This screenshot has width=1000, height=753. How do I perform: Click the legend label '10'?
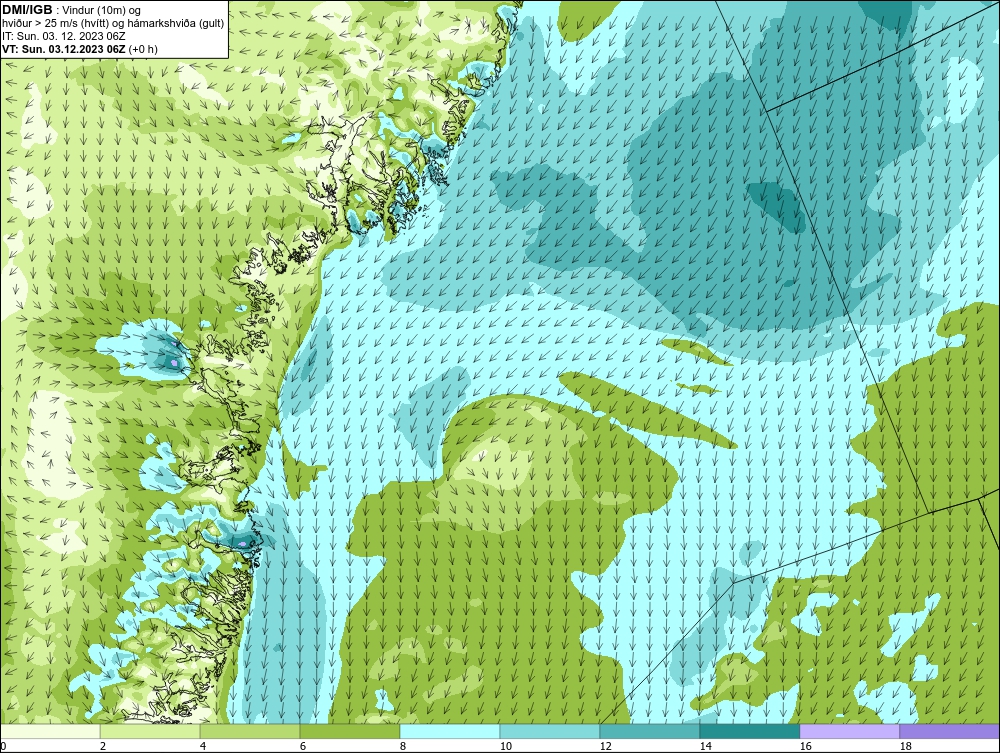506,746
